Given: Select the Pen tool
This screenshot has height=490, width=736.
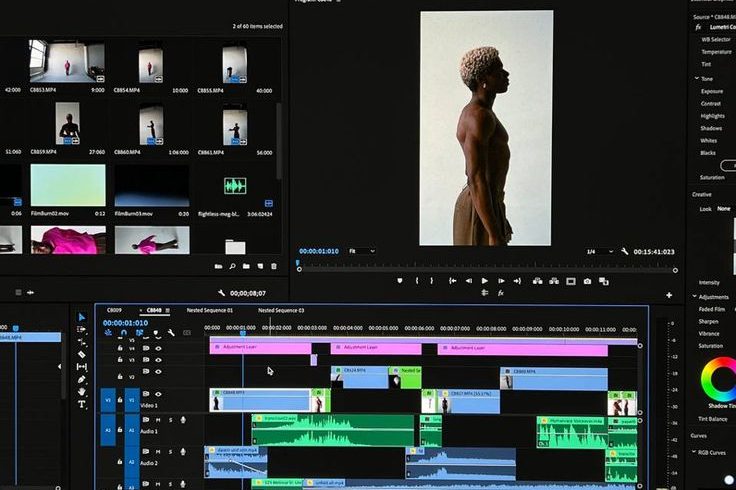Looking at the screenshot, I should [x=82, y=379].
